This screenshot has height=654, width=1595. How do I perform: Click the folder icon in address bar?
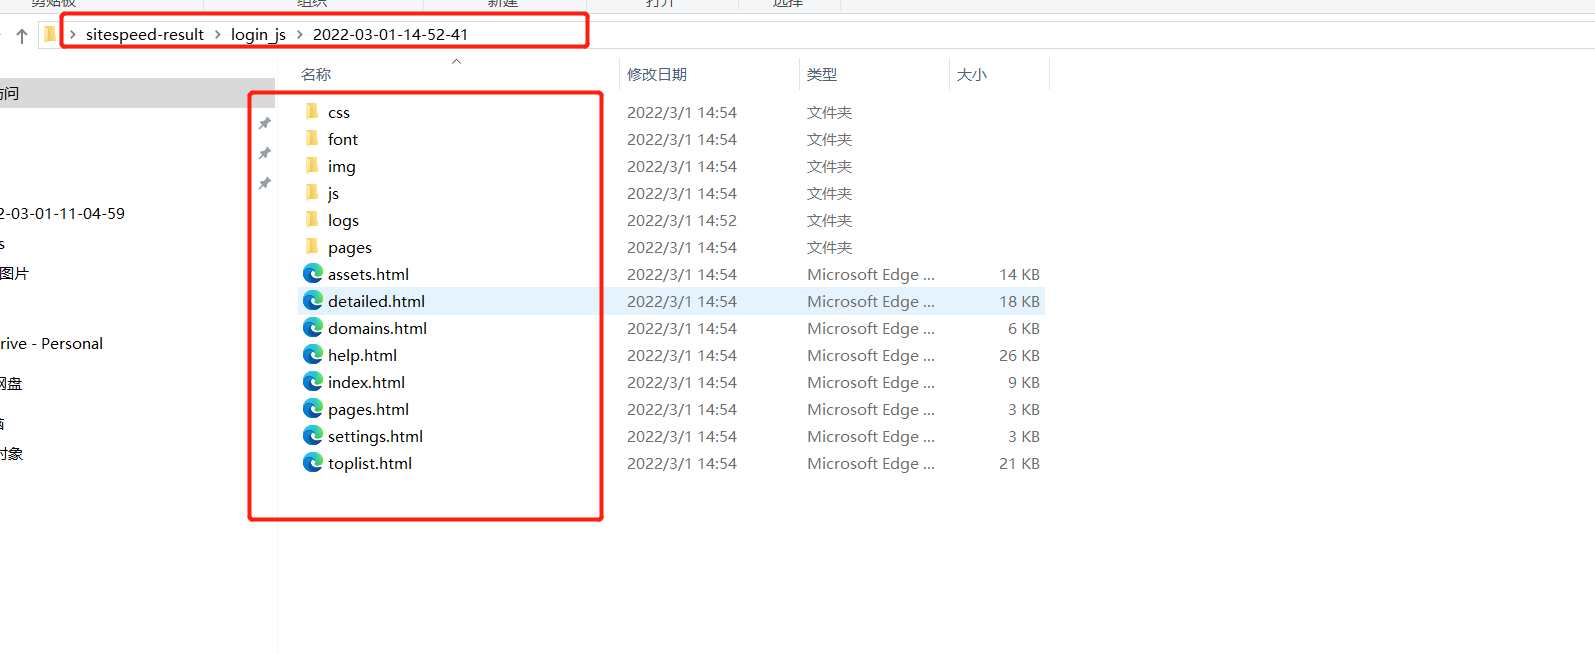coord(50,34)
